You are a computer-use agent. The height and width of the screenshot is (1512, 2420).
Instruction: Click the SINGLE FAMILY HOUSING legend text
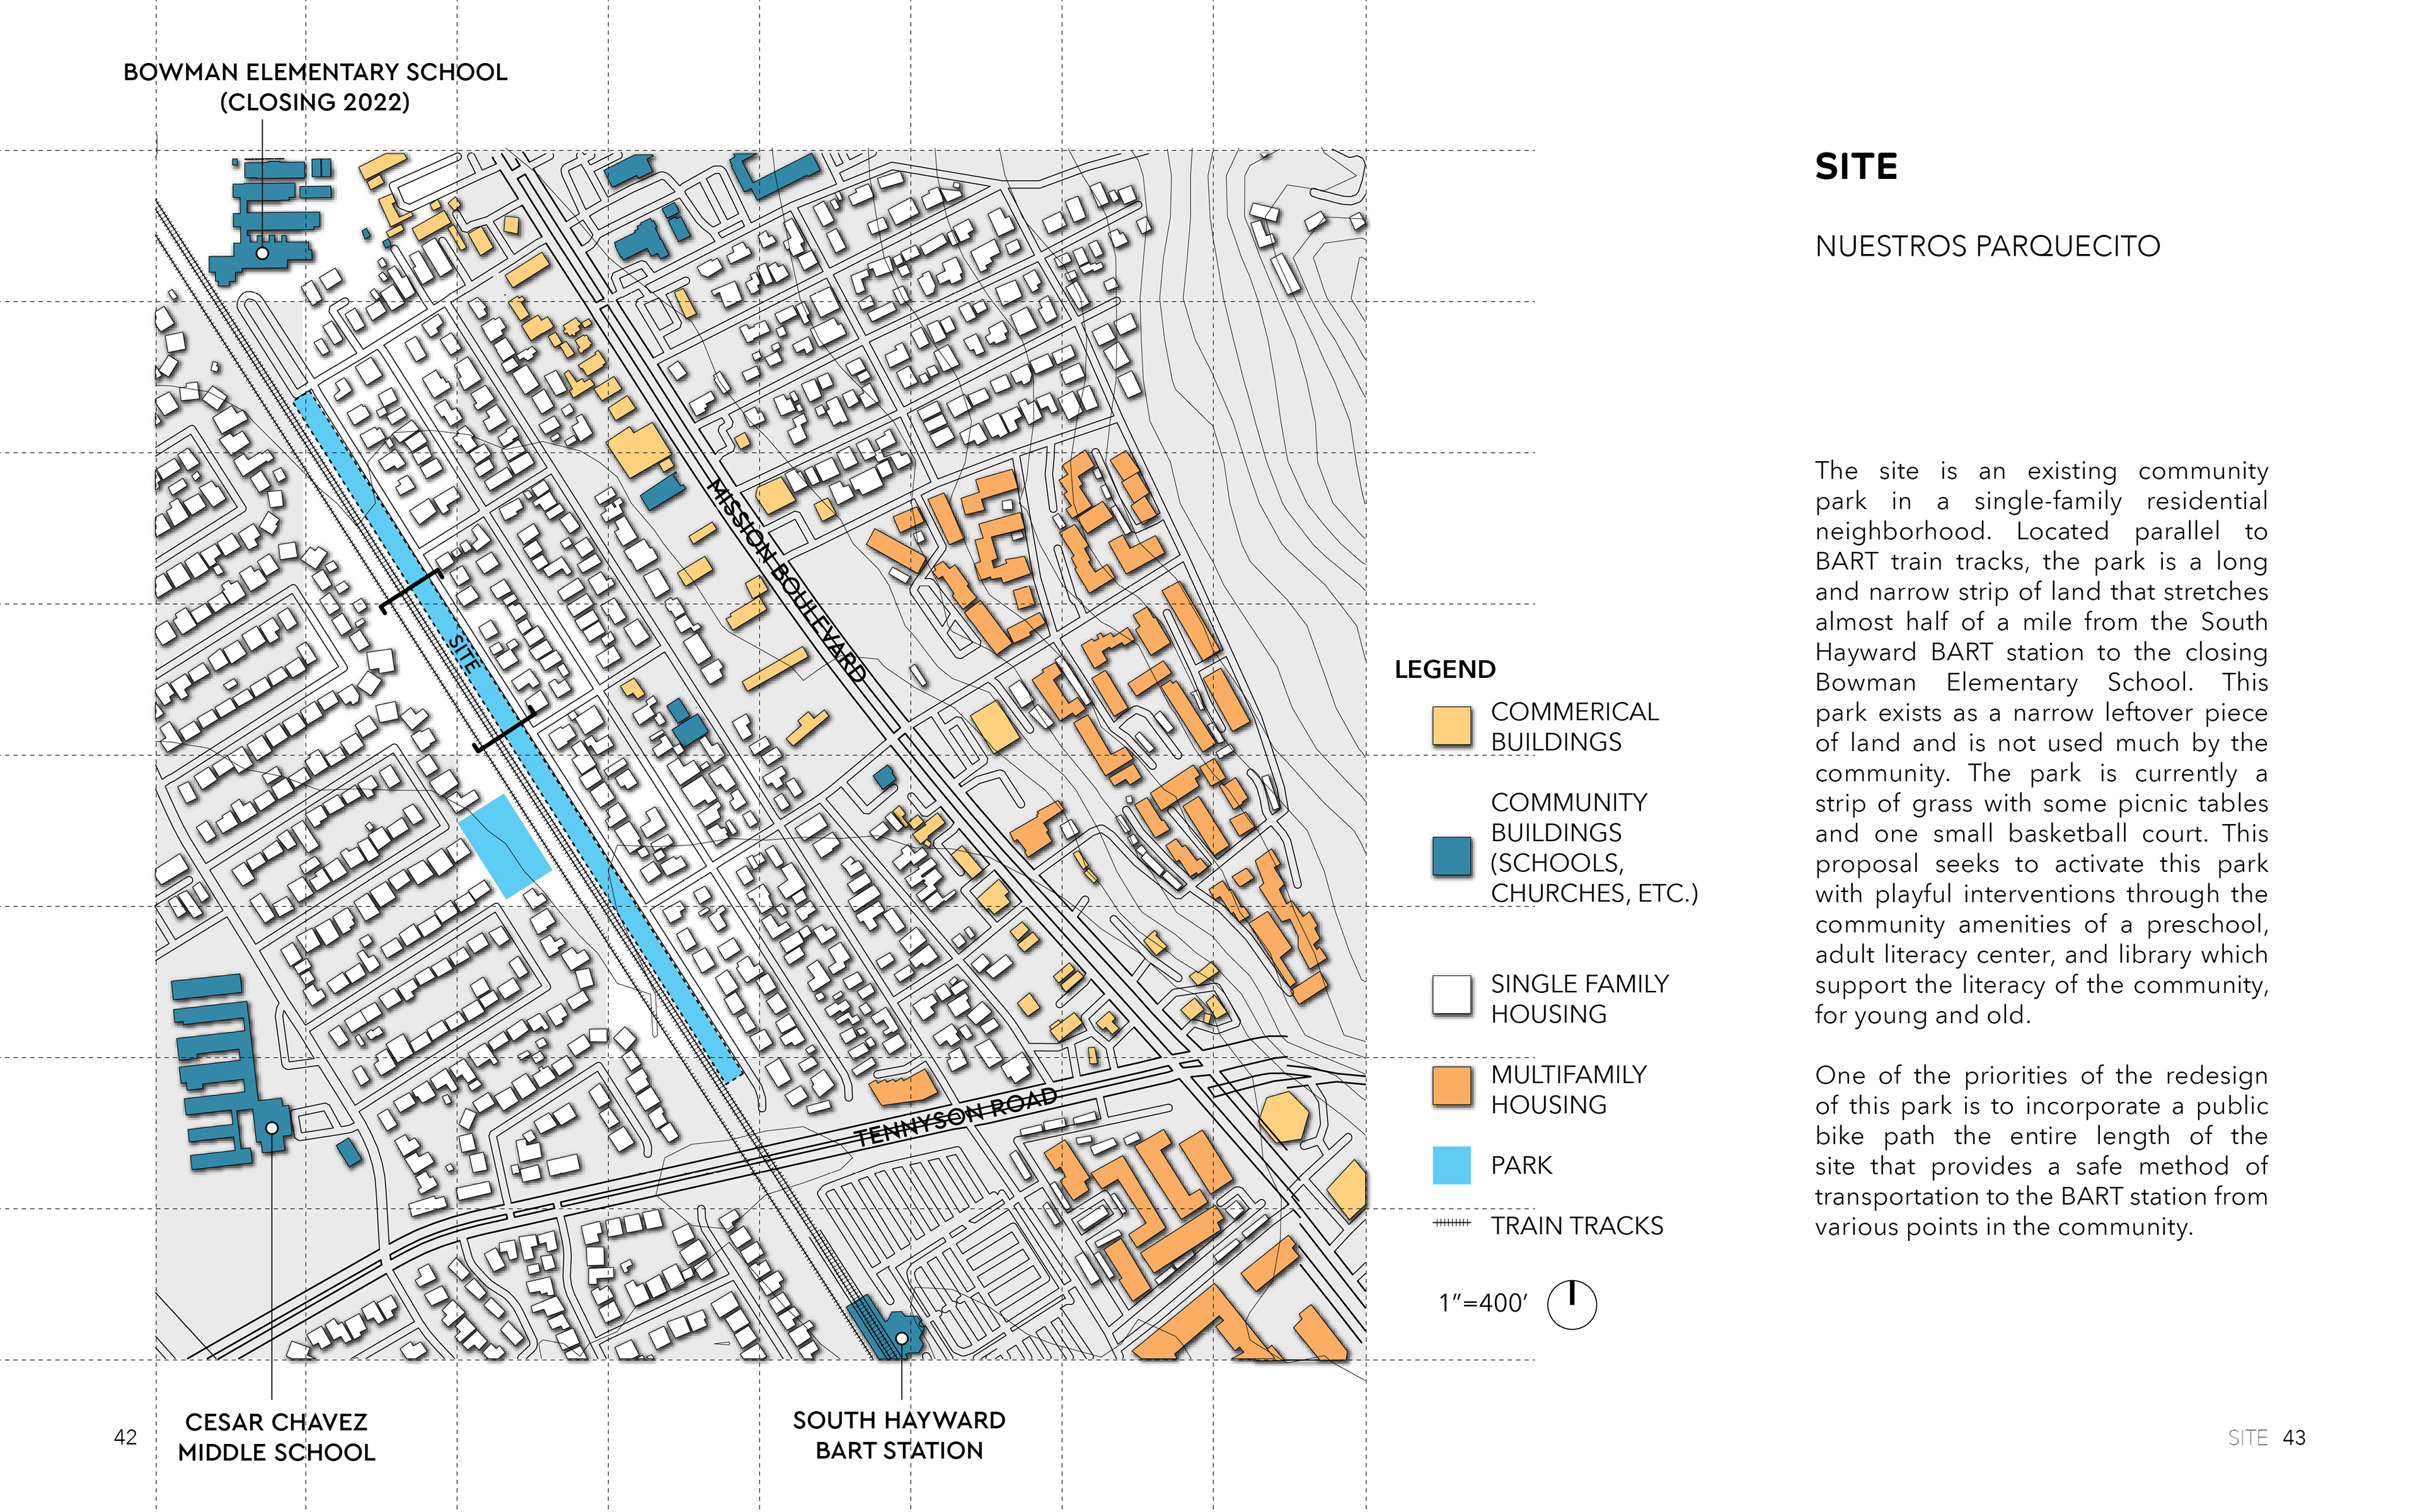(x=1579, y=999)
